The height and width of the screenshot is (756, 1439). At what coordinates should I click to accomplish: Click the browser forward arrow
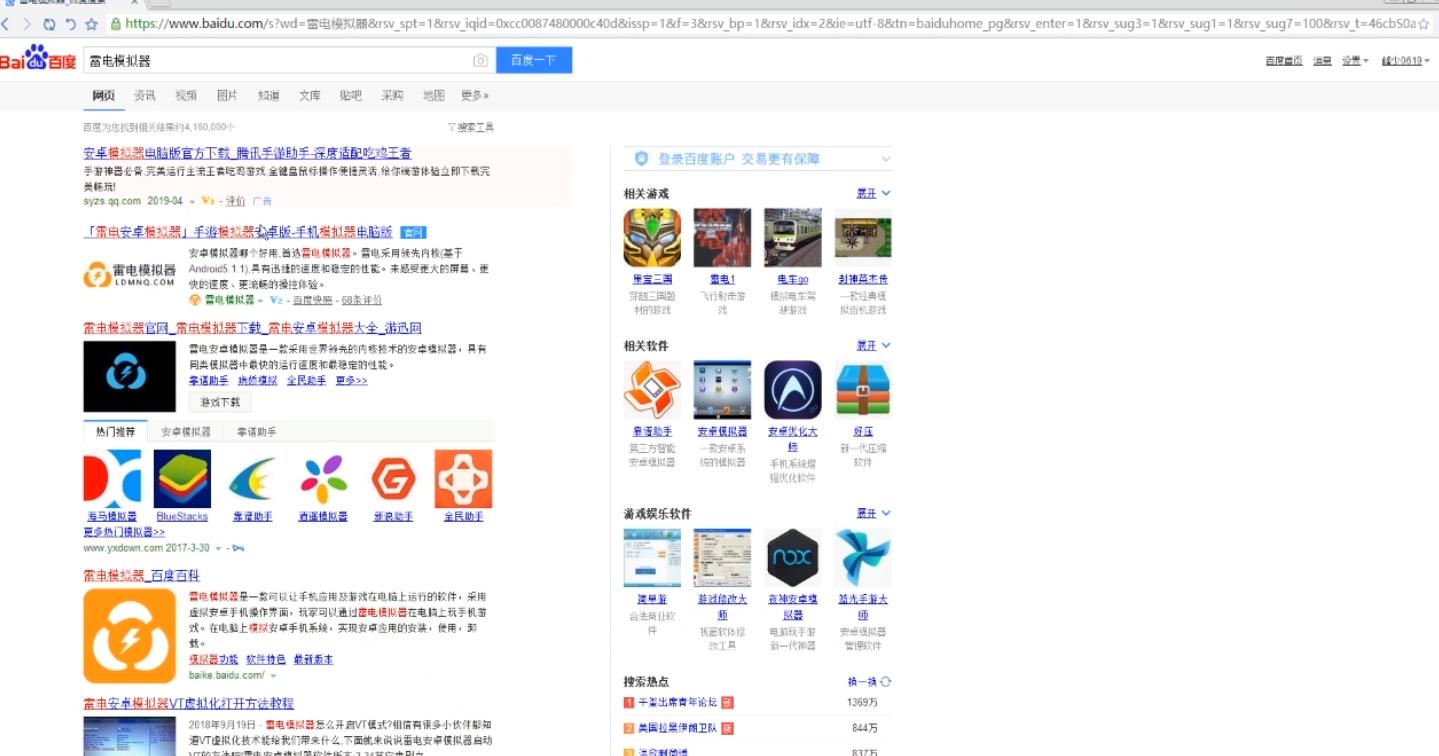tap(26, 23)
